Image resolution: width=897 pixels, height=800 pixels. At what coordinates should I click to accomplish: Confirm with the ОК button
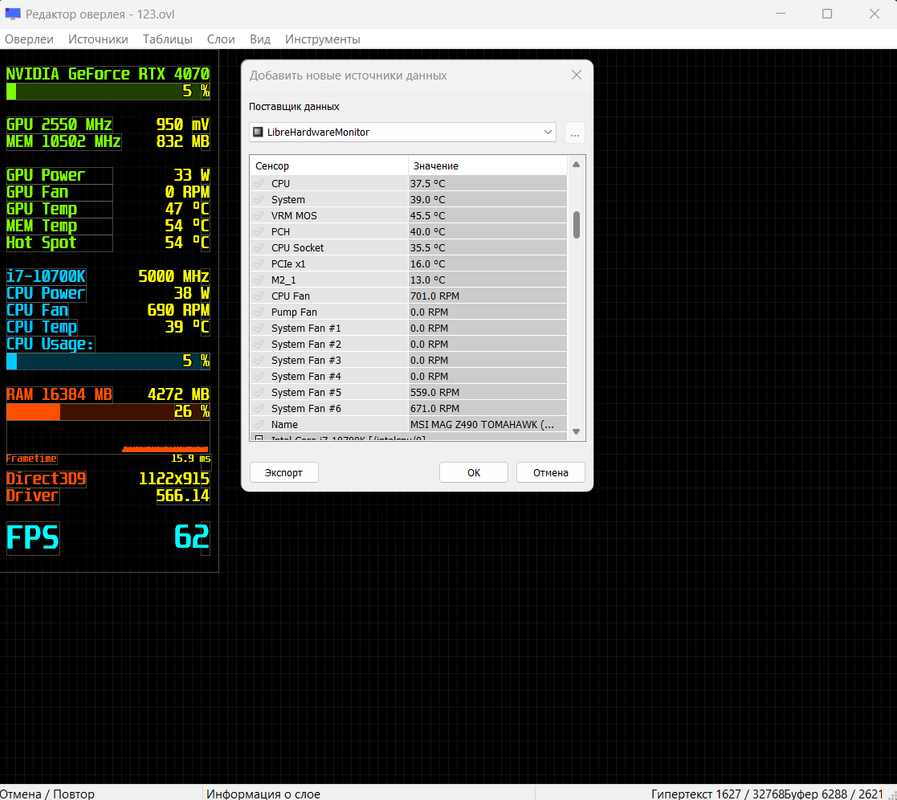pos(474,473)
